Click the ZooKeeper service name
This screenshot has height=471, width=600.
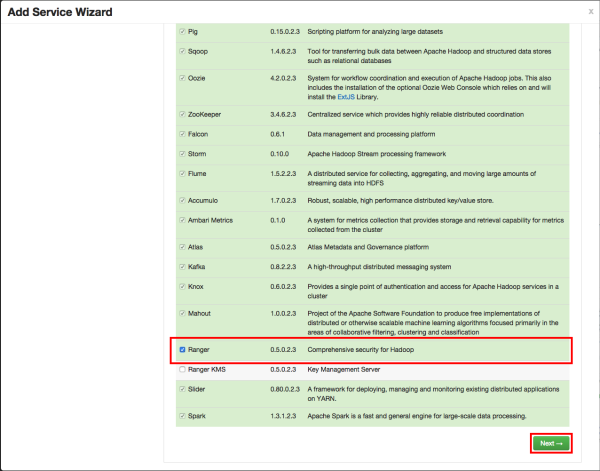[204, 114]
